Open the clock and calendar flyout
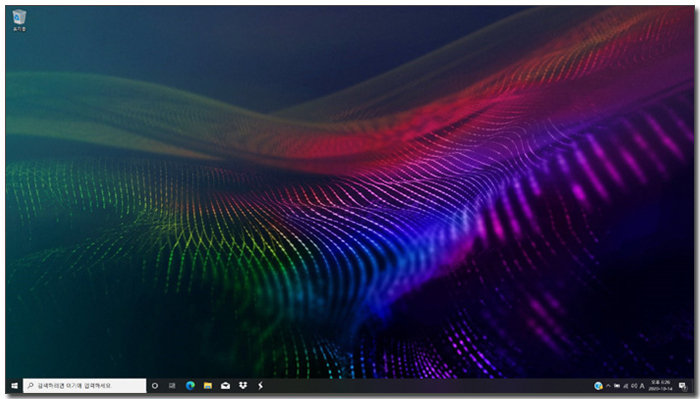 660,386
